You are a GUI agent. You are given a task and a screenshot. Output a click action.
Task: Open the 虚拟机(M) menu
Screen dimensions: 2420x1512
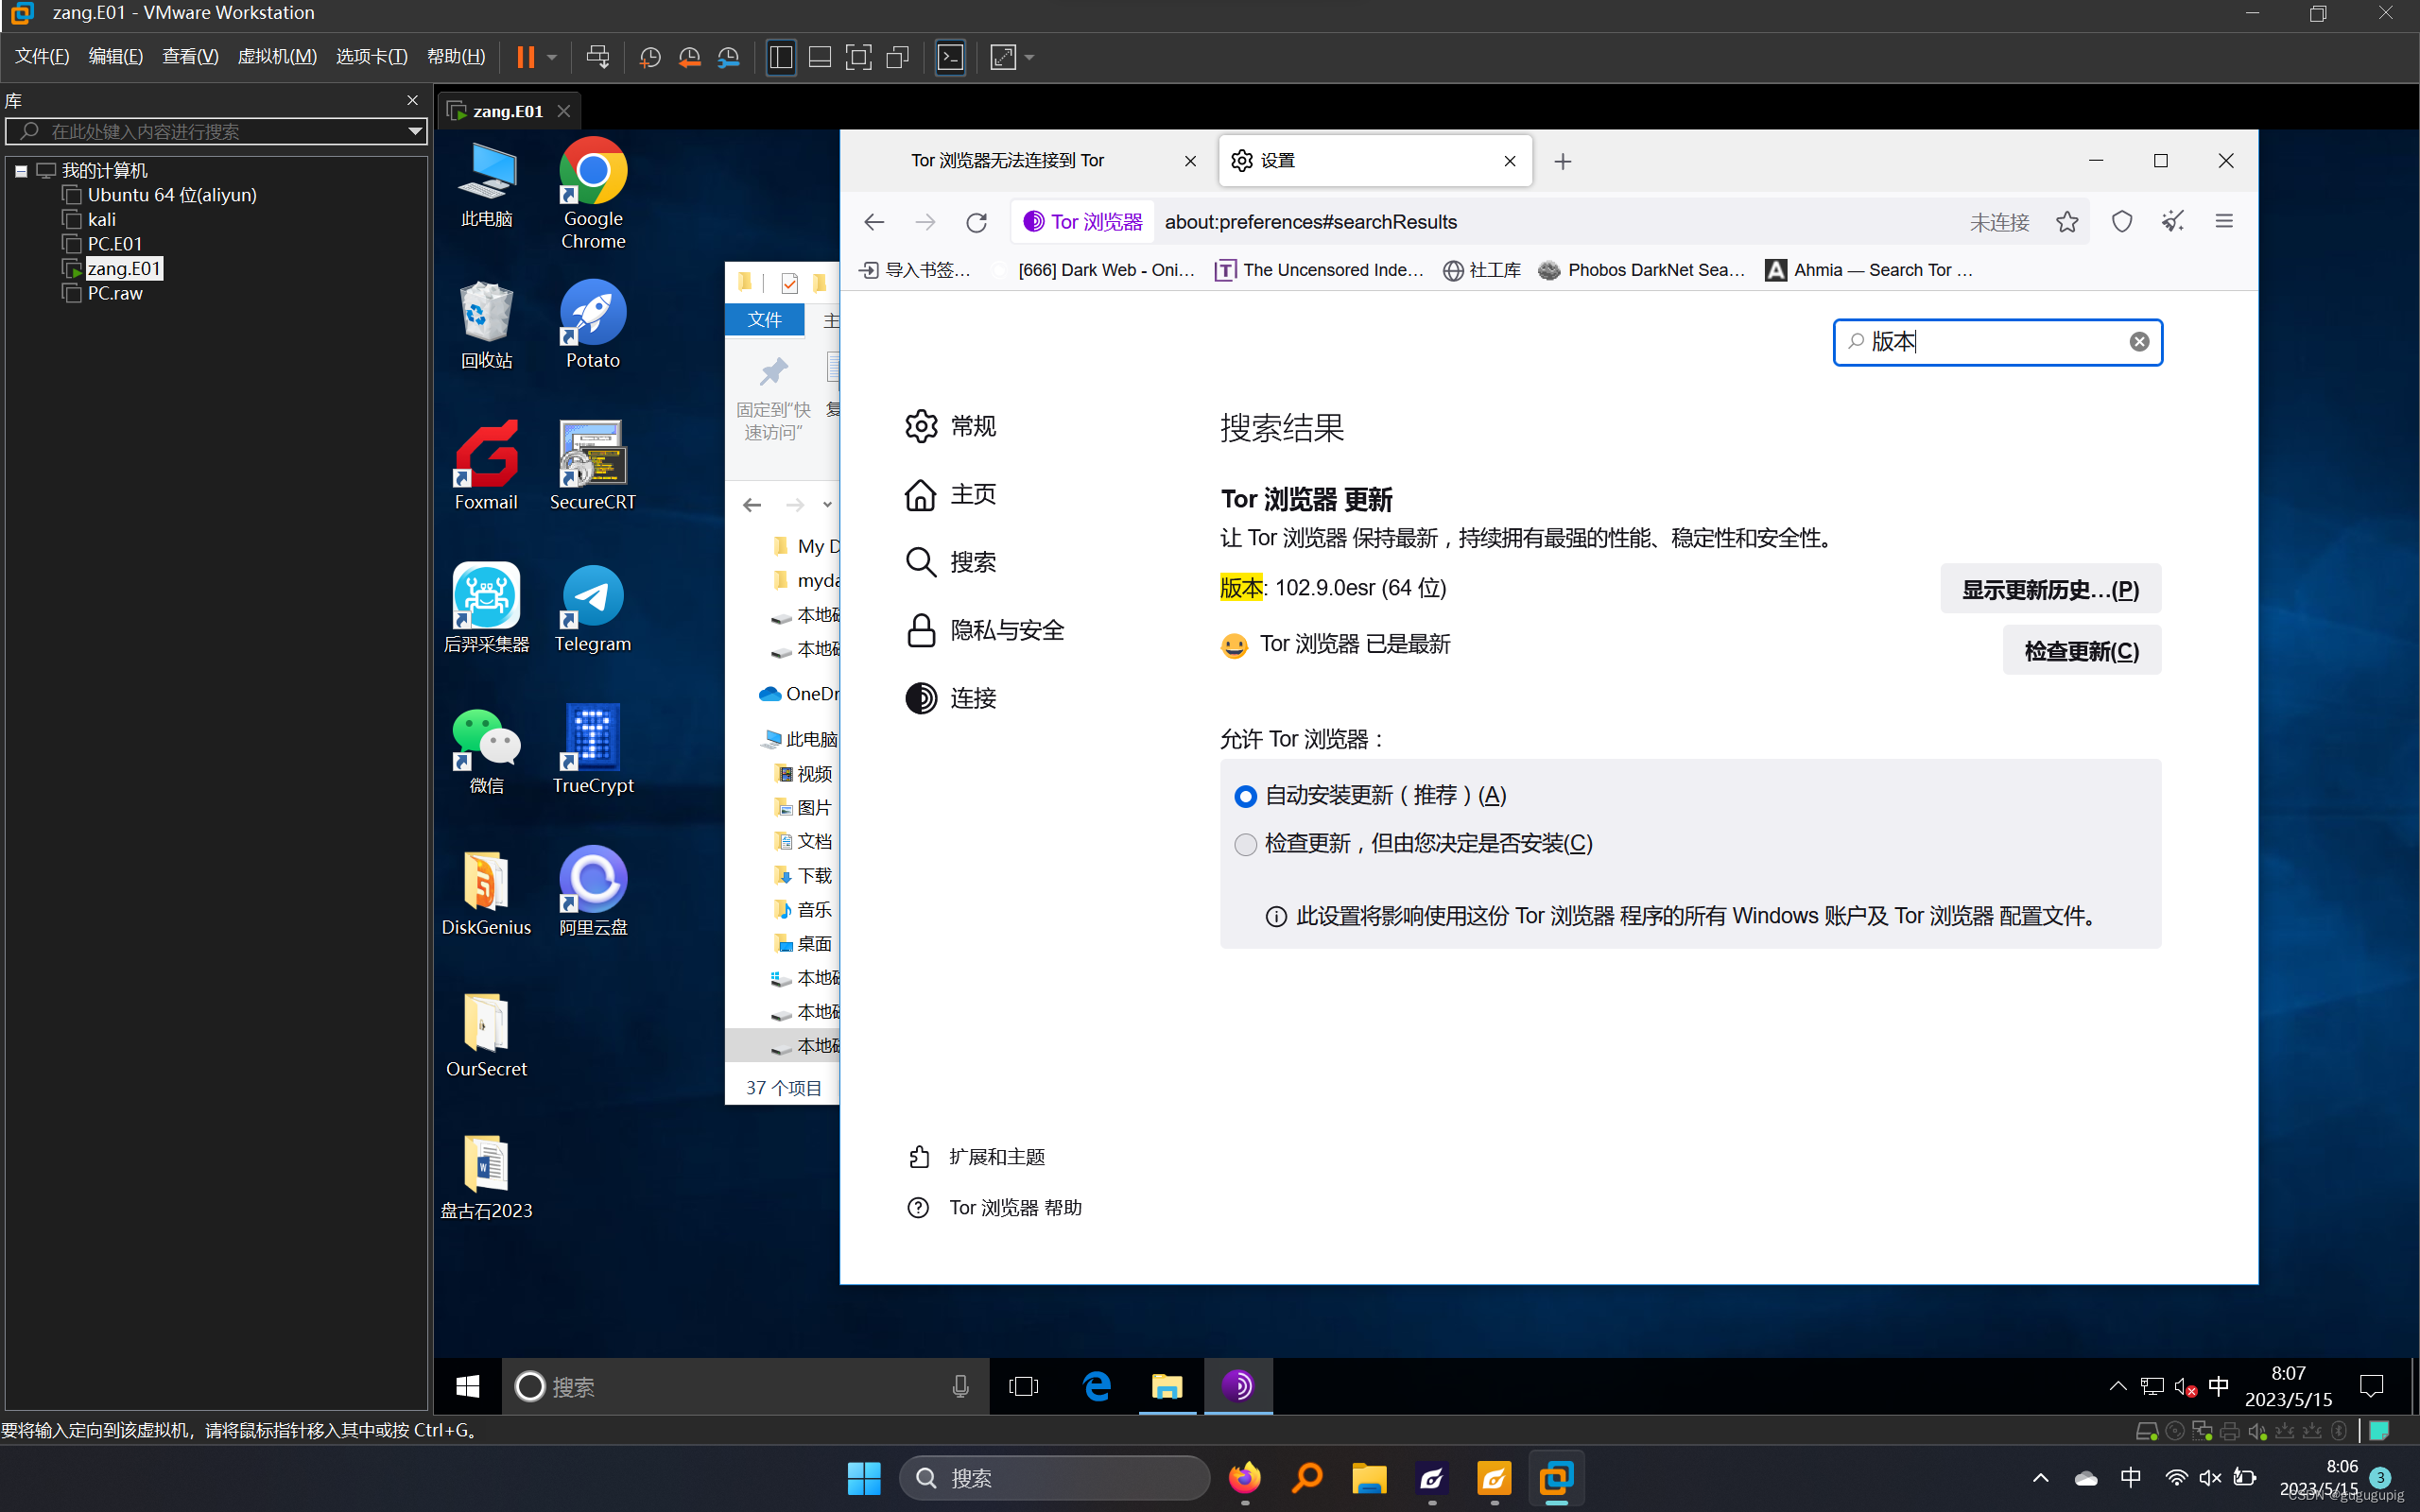[x=276, y=57]
